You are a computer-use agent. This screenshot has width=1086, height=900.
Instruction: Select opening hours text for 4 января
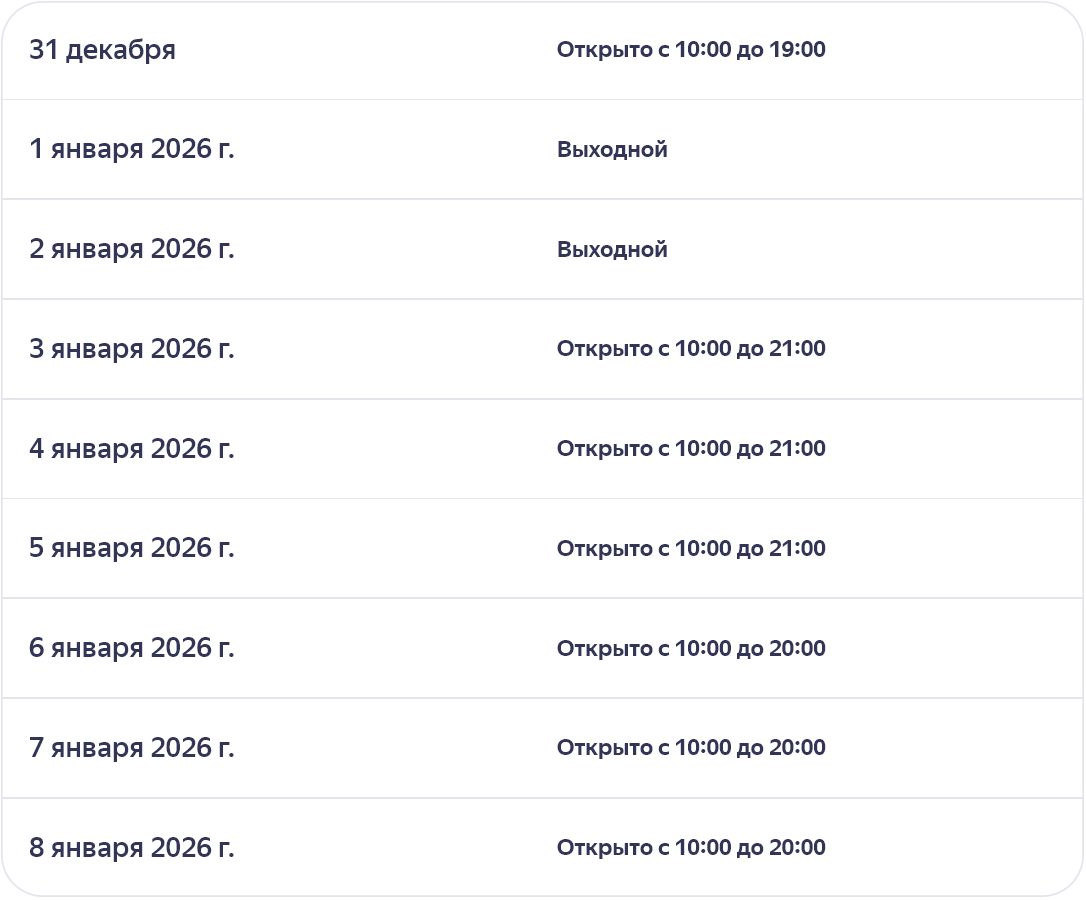click(690, 449)
